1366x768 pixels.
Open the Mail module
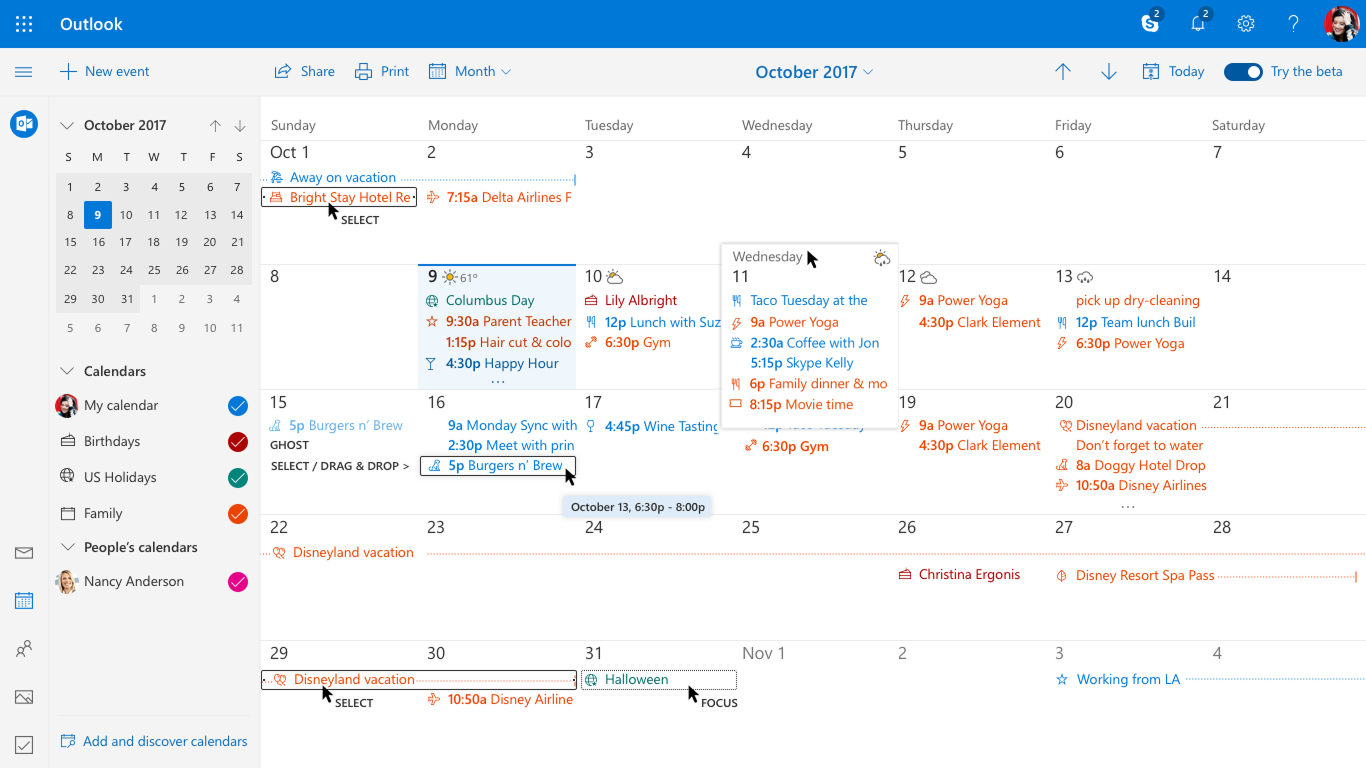[x=24, y=553]
